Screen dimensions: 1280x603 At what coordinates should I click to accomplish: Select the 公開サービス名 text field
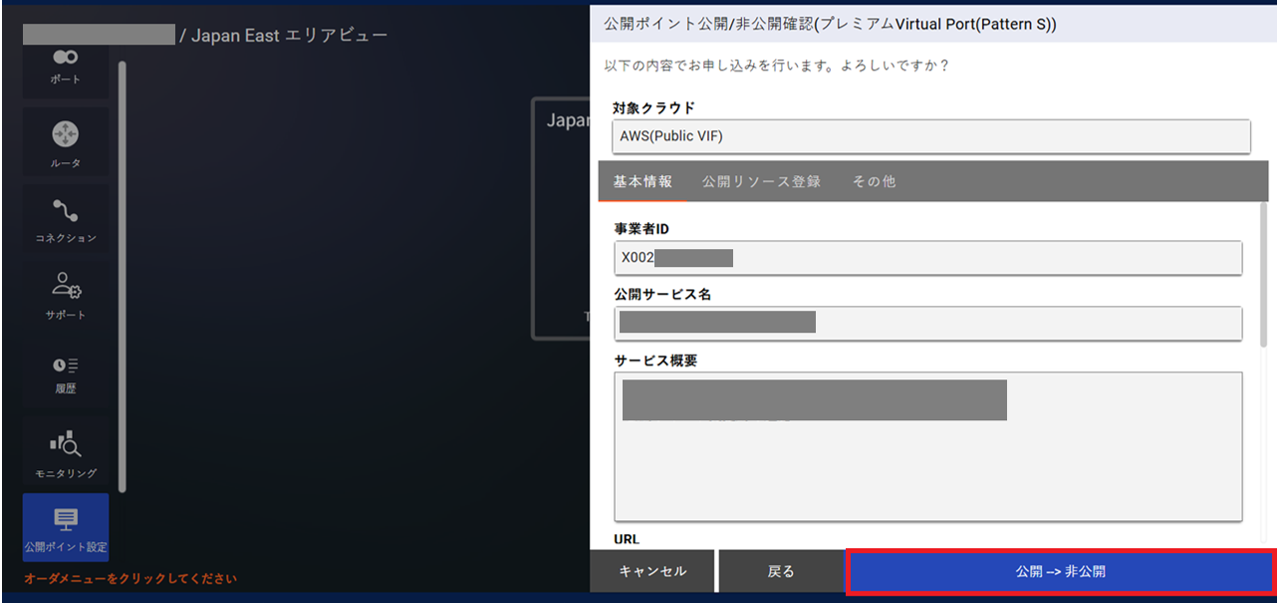point(928,323)
